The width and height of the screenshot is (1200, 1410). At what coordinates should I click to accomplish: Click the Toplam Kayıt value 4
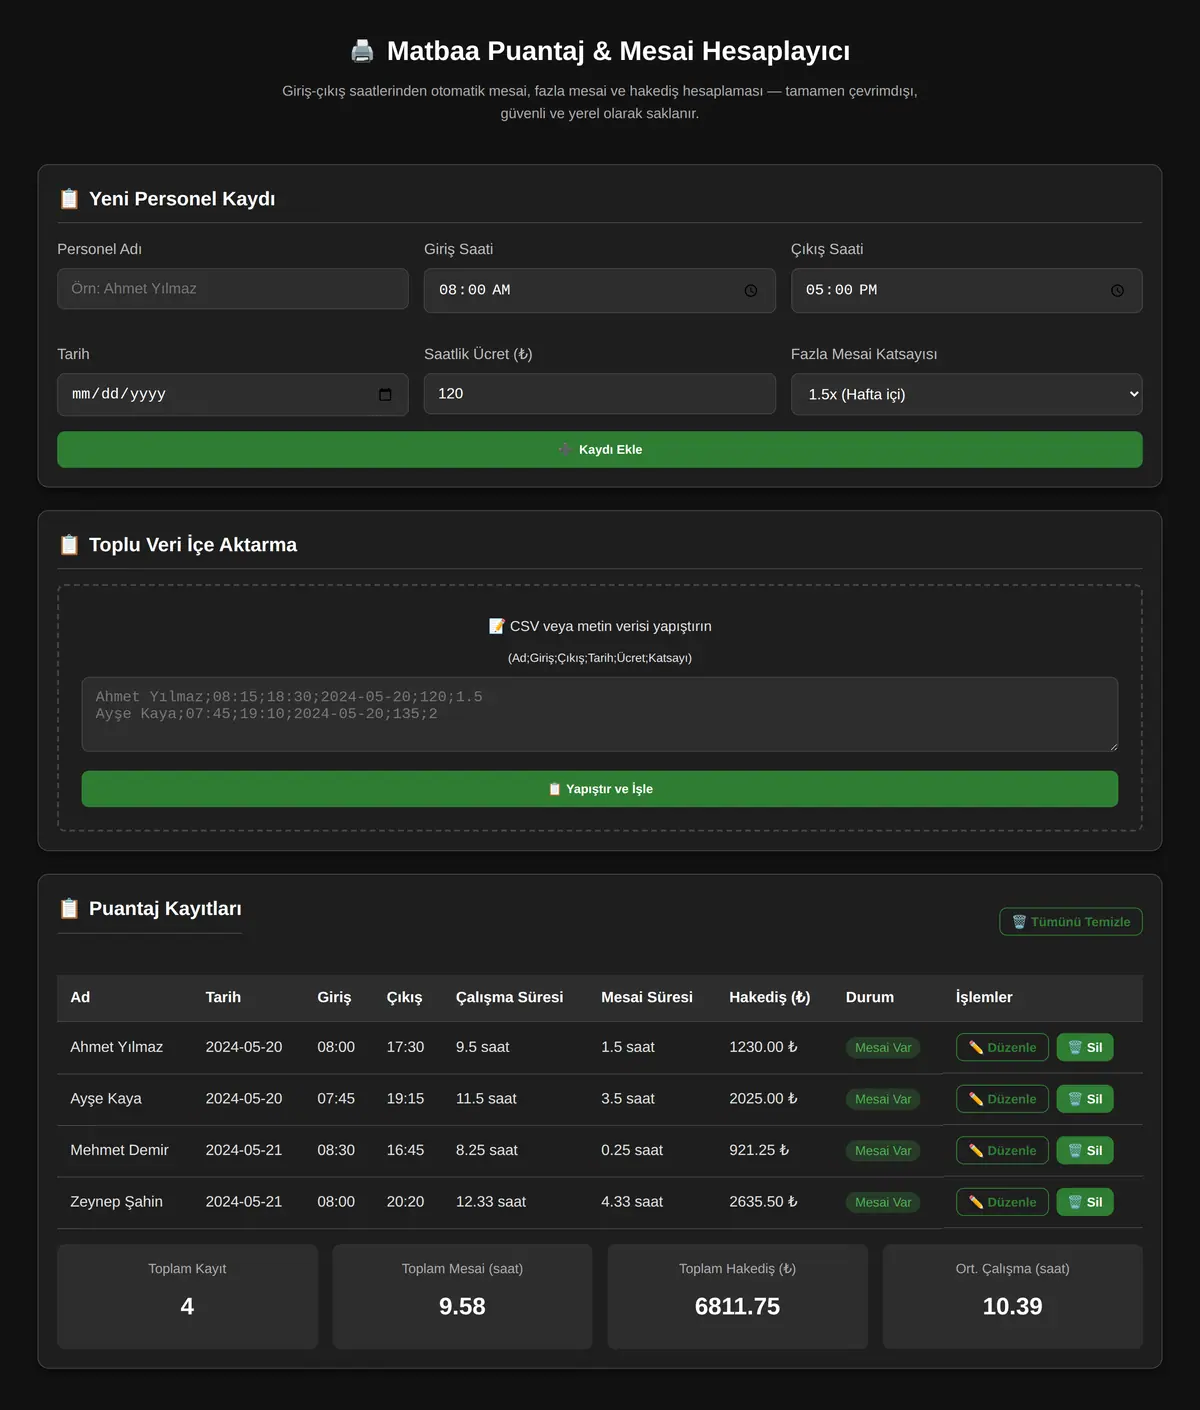coord(187,1306)
